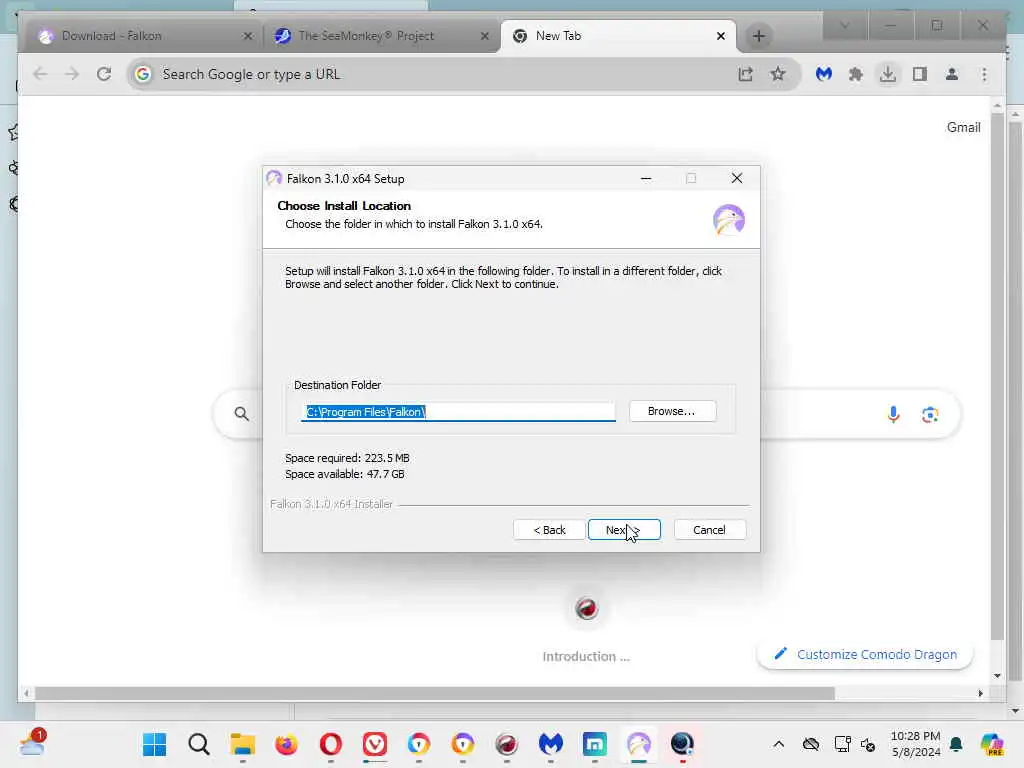Click the browser back arrow

(40, 74)
